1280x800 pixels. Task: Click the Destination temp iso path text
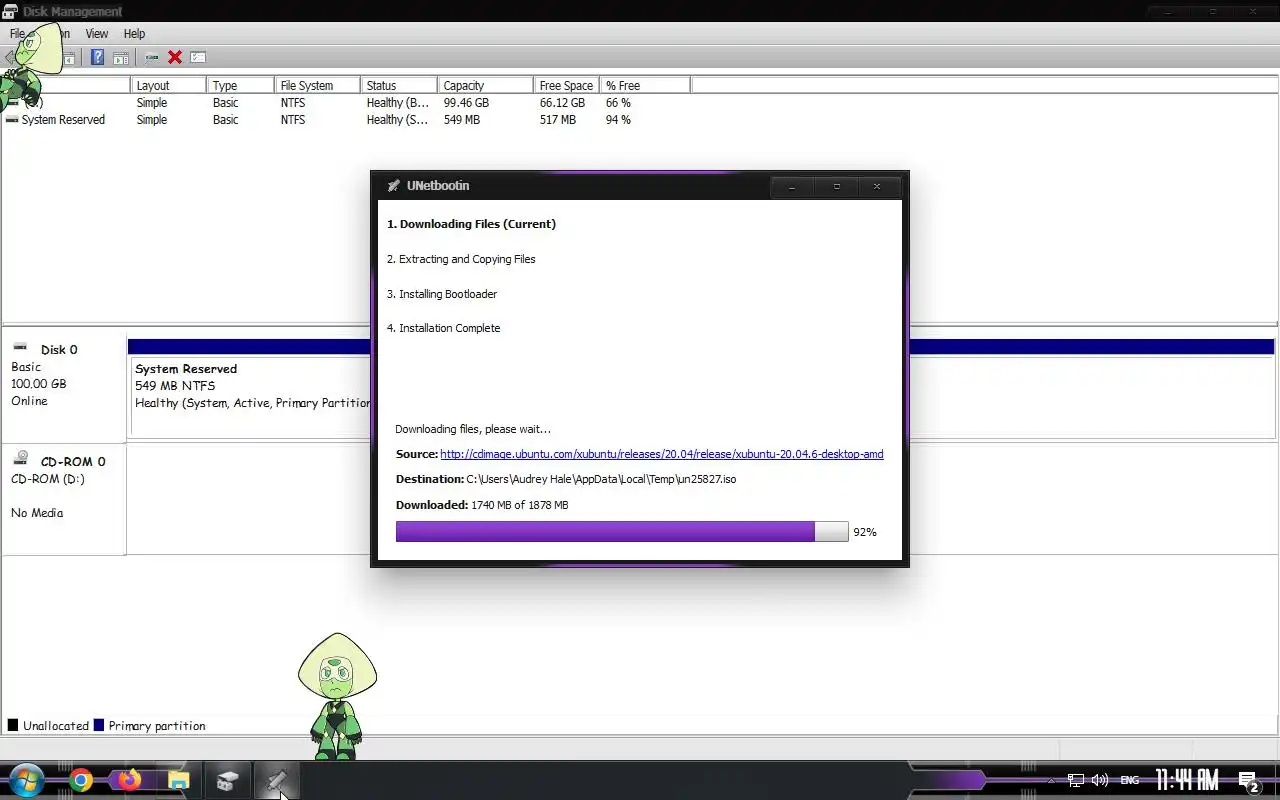pyautogui.click(x=601, y=479)
